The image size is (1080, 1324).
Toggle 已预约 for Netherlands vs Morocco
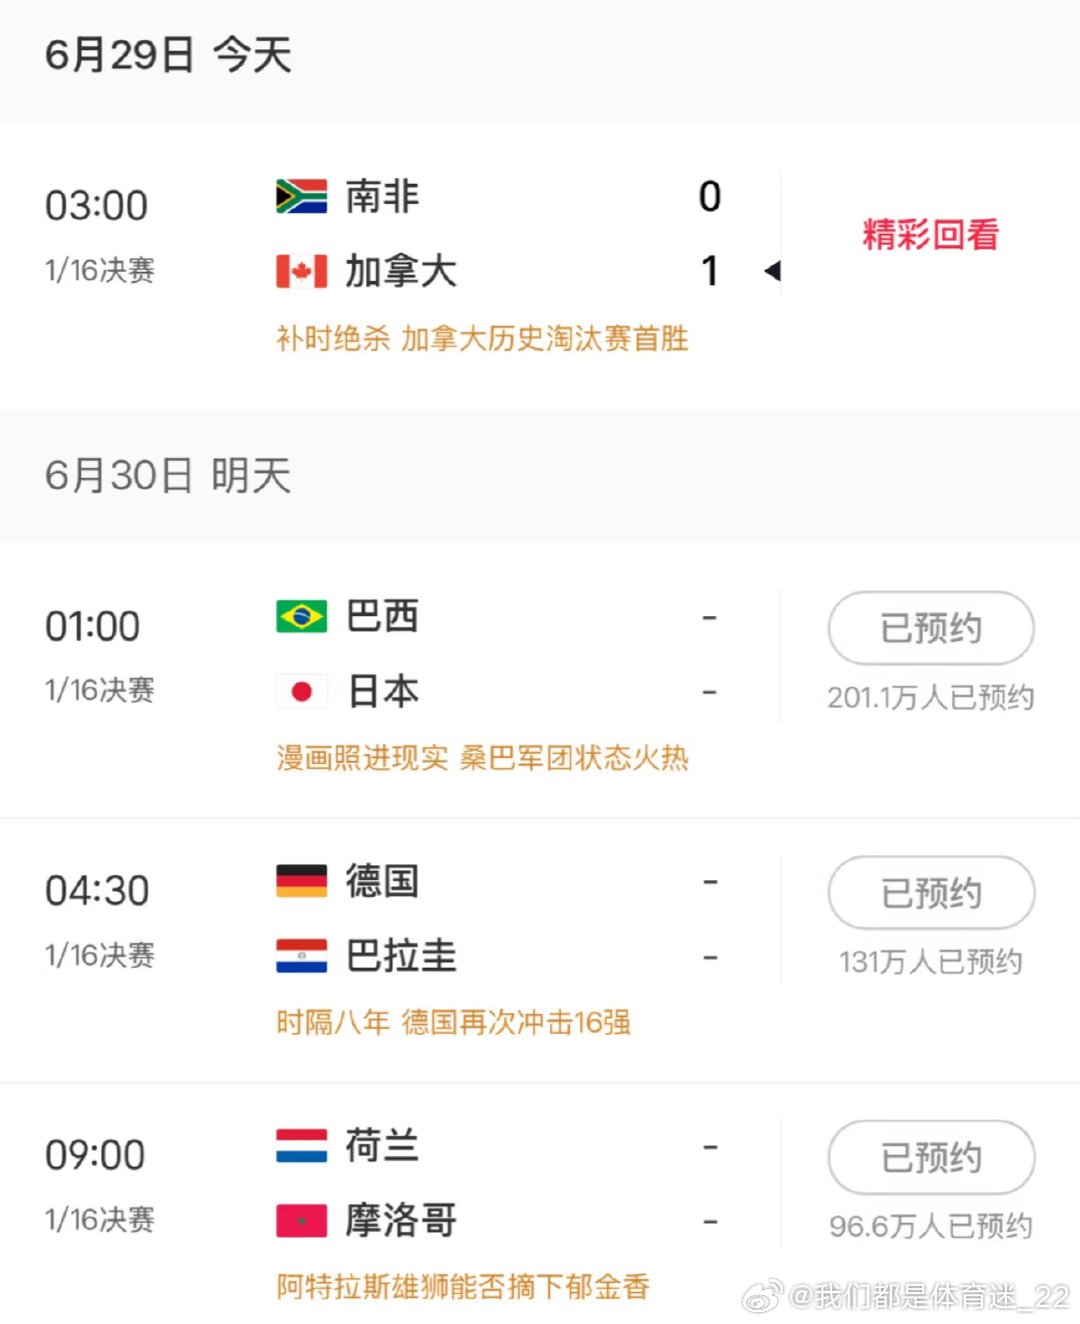pos(931,1157)
